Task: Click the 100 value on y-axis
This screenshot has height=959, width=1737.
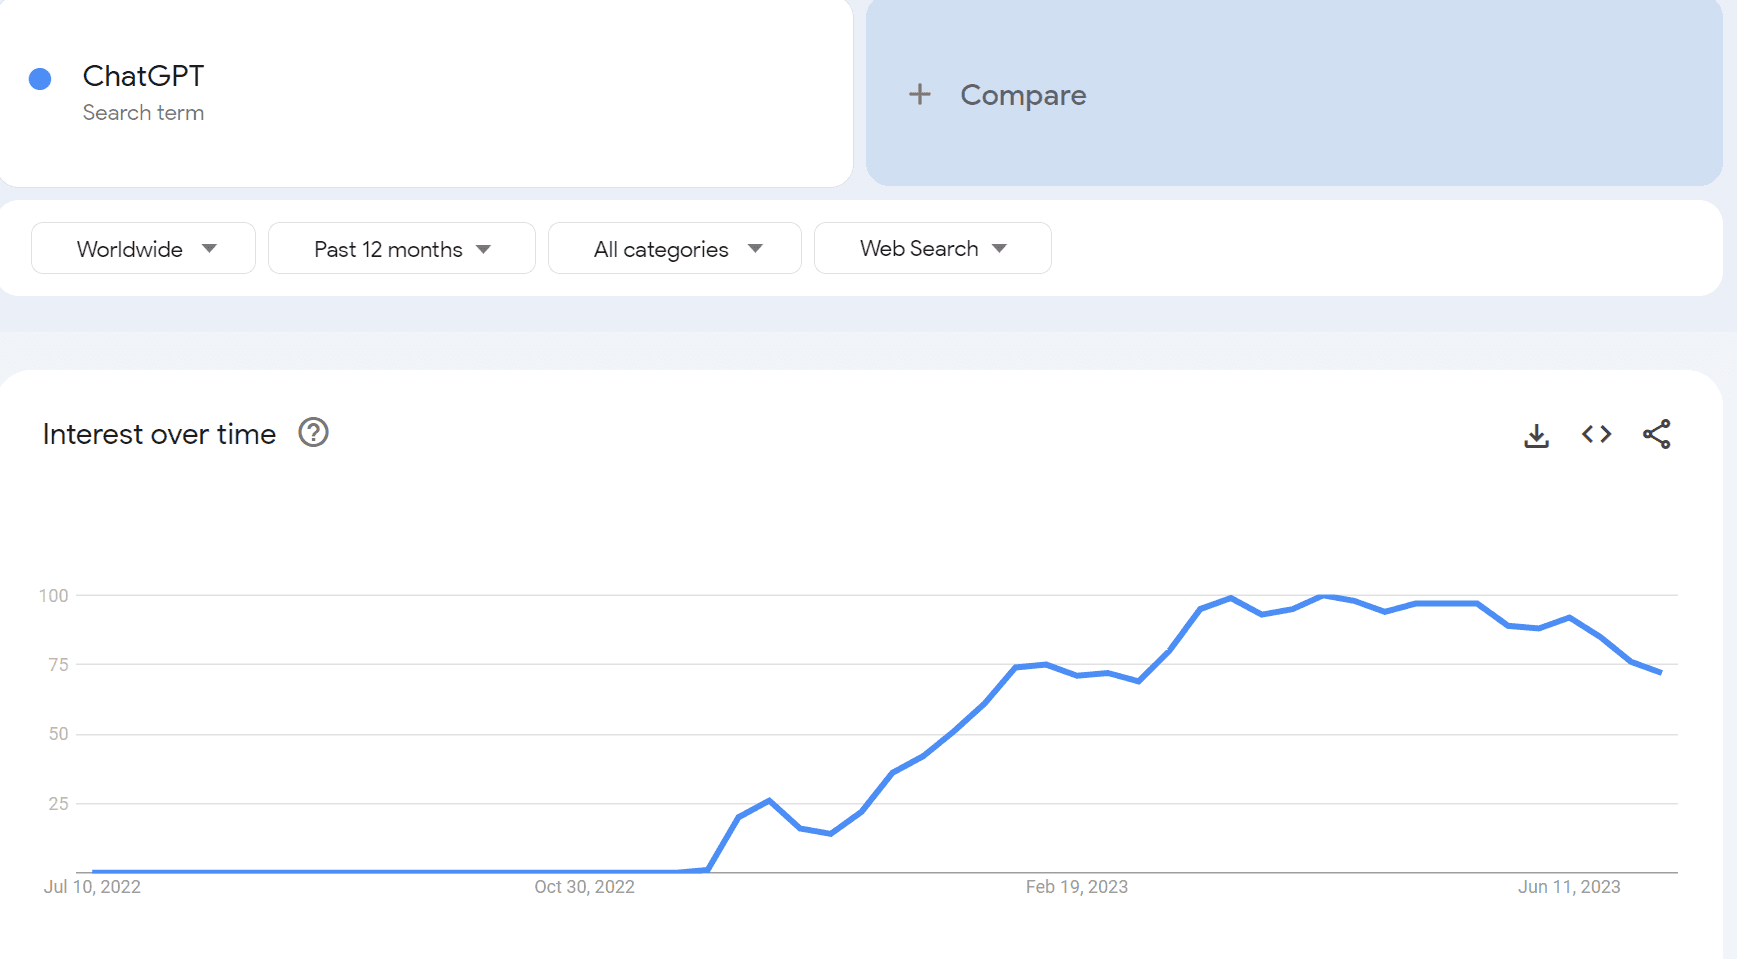Action: pos(53,596)
